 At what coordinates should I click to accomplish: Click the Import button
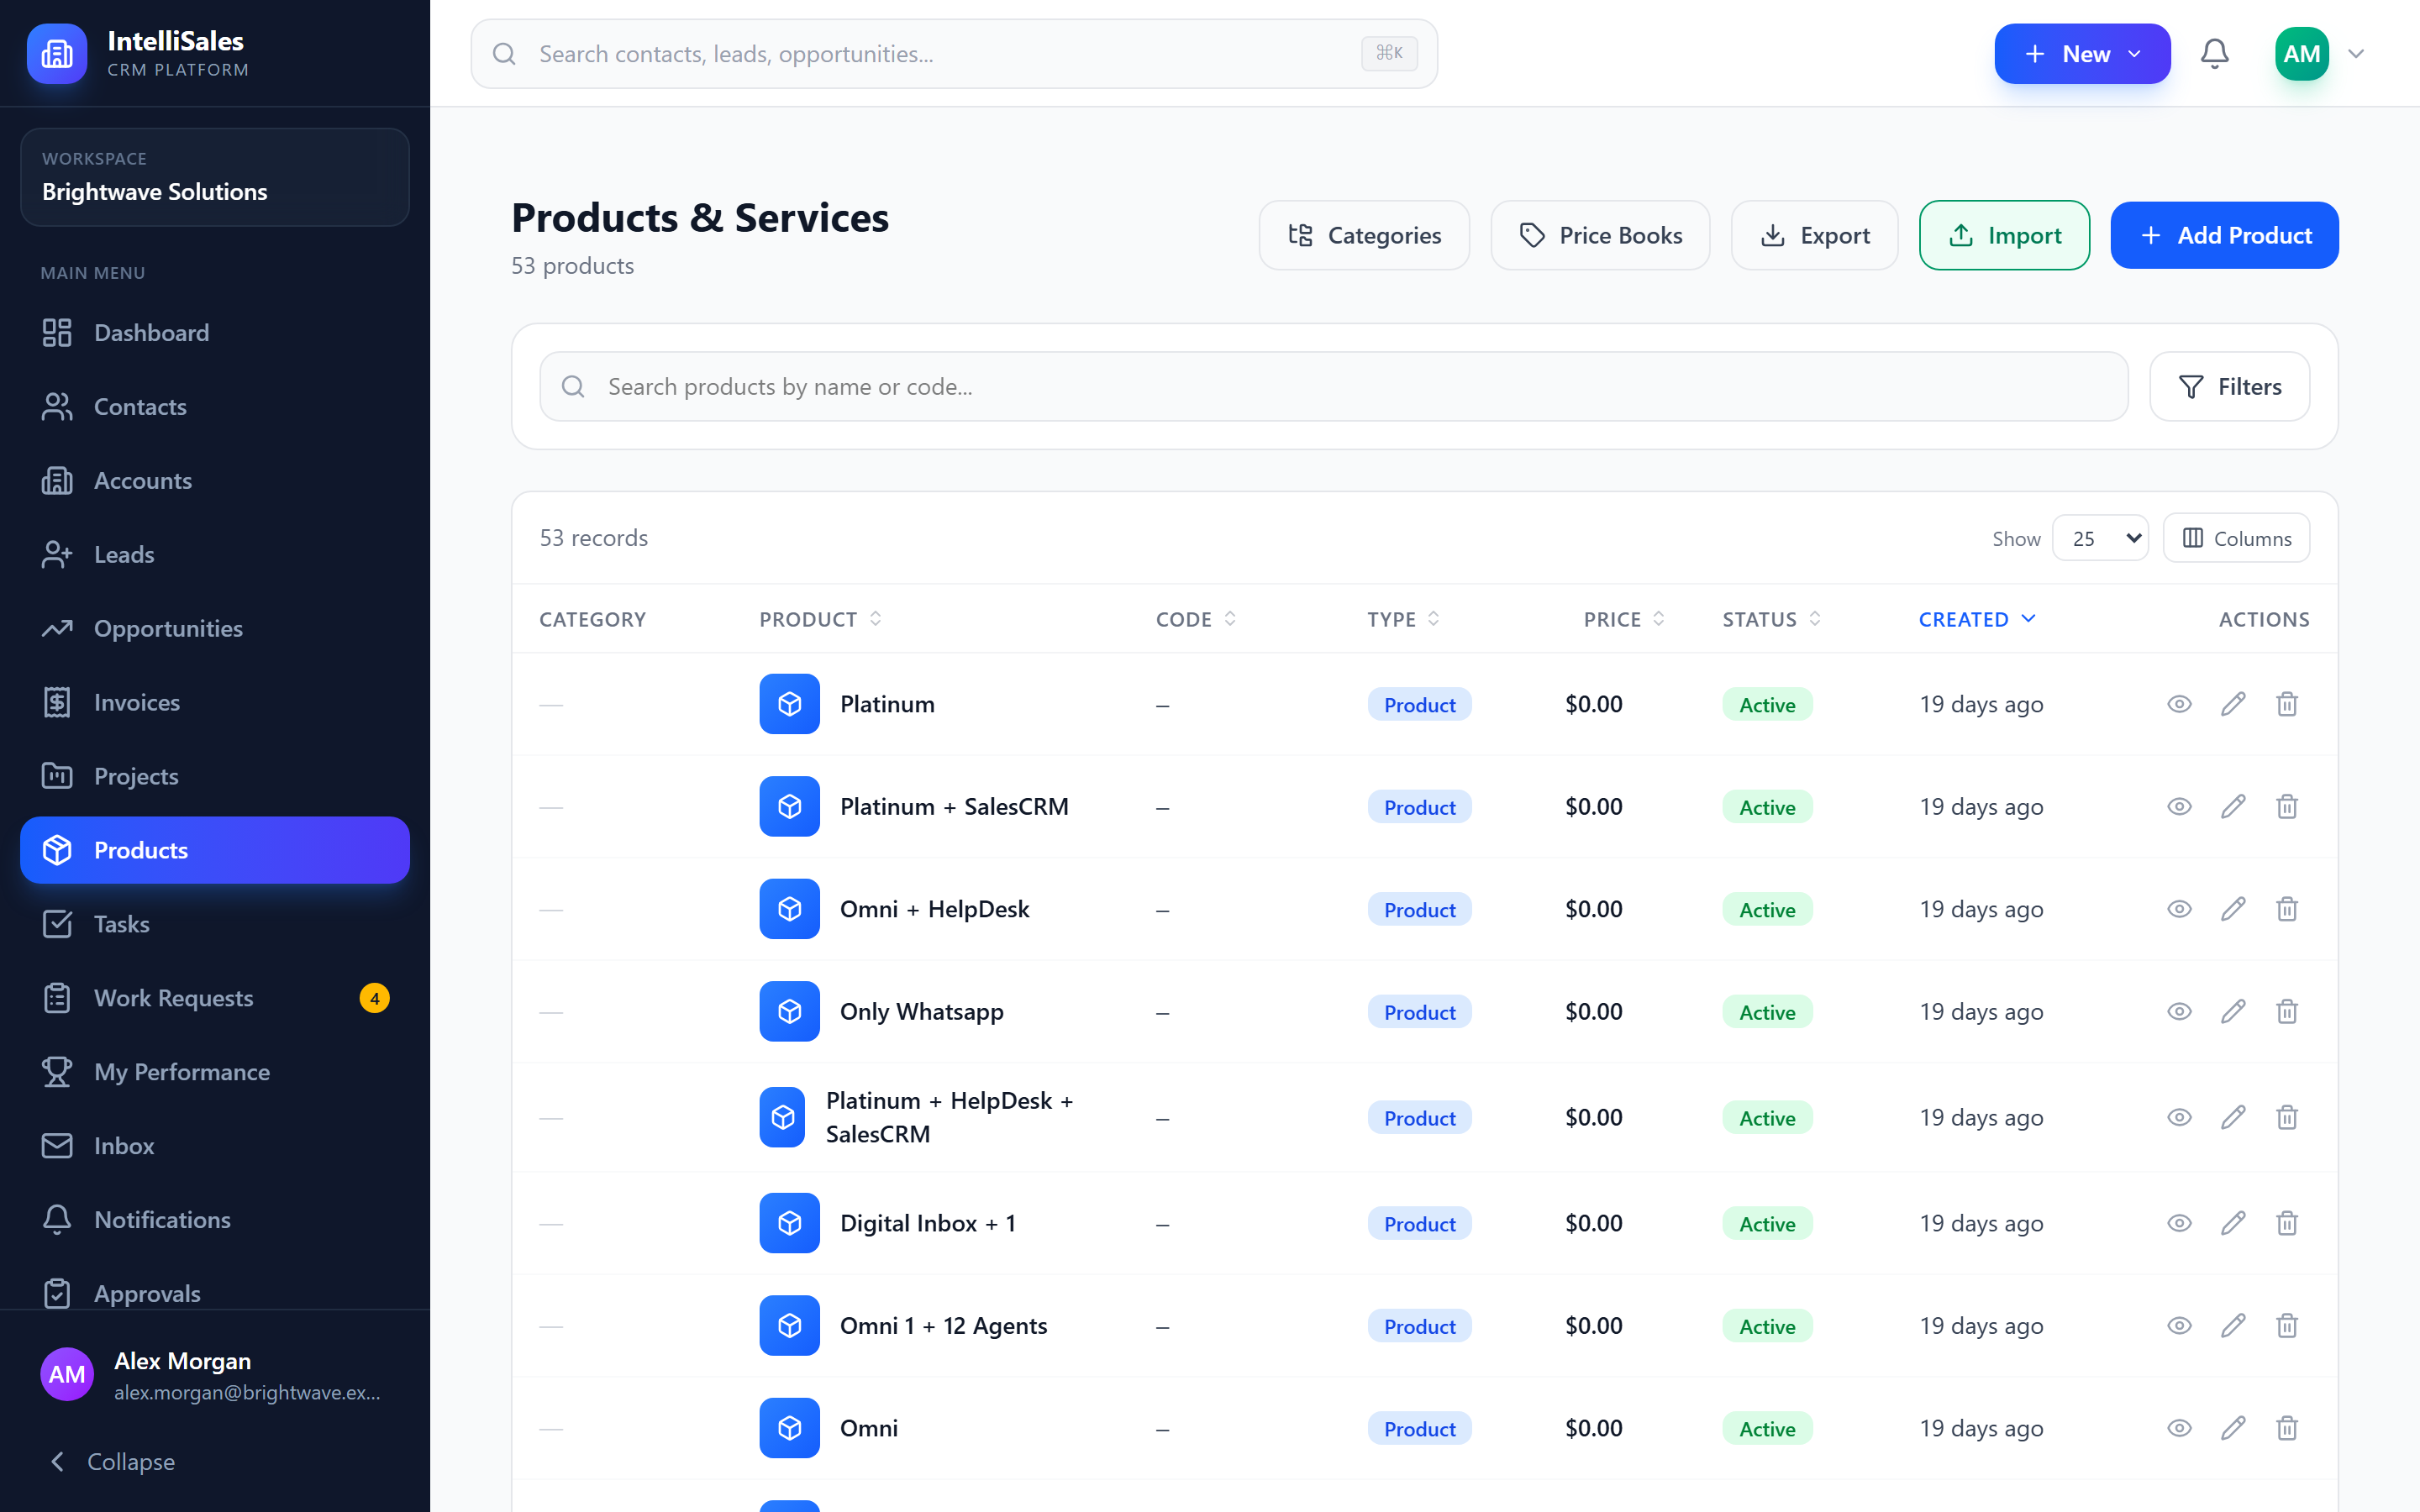point(2004,235)
